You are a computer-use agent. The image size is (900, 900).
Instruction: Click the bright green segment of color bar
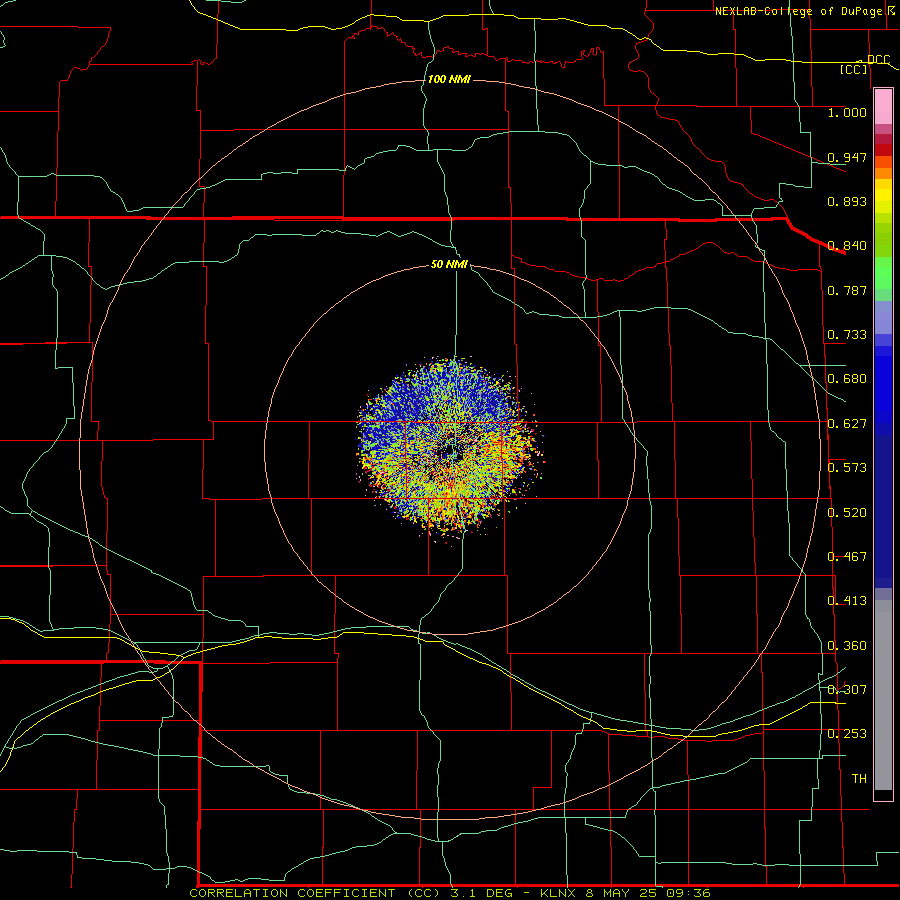(883, 273)
